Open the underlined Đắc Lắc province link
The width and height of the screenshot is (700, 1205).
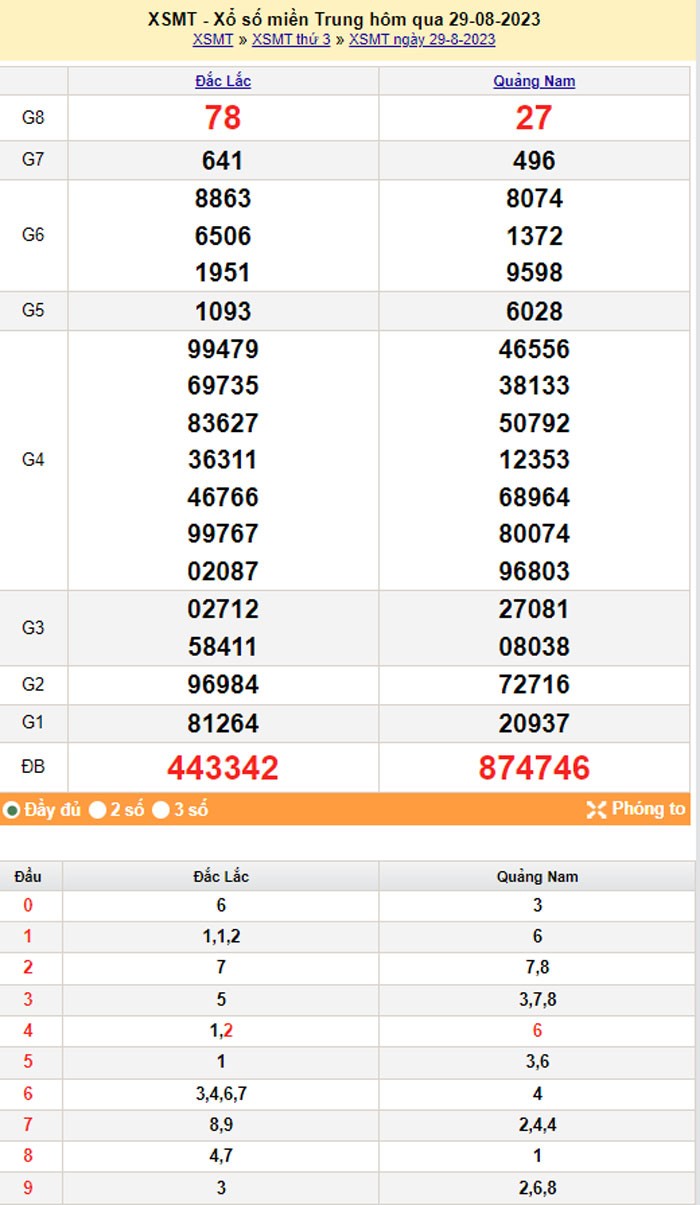coord(223,82)
